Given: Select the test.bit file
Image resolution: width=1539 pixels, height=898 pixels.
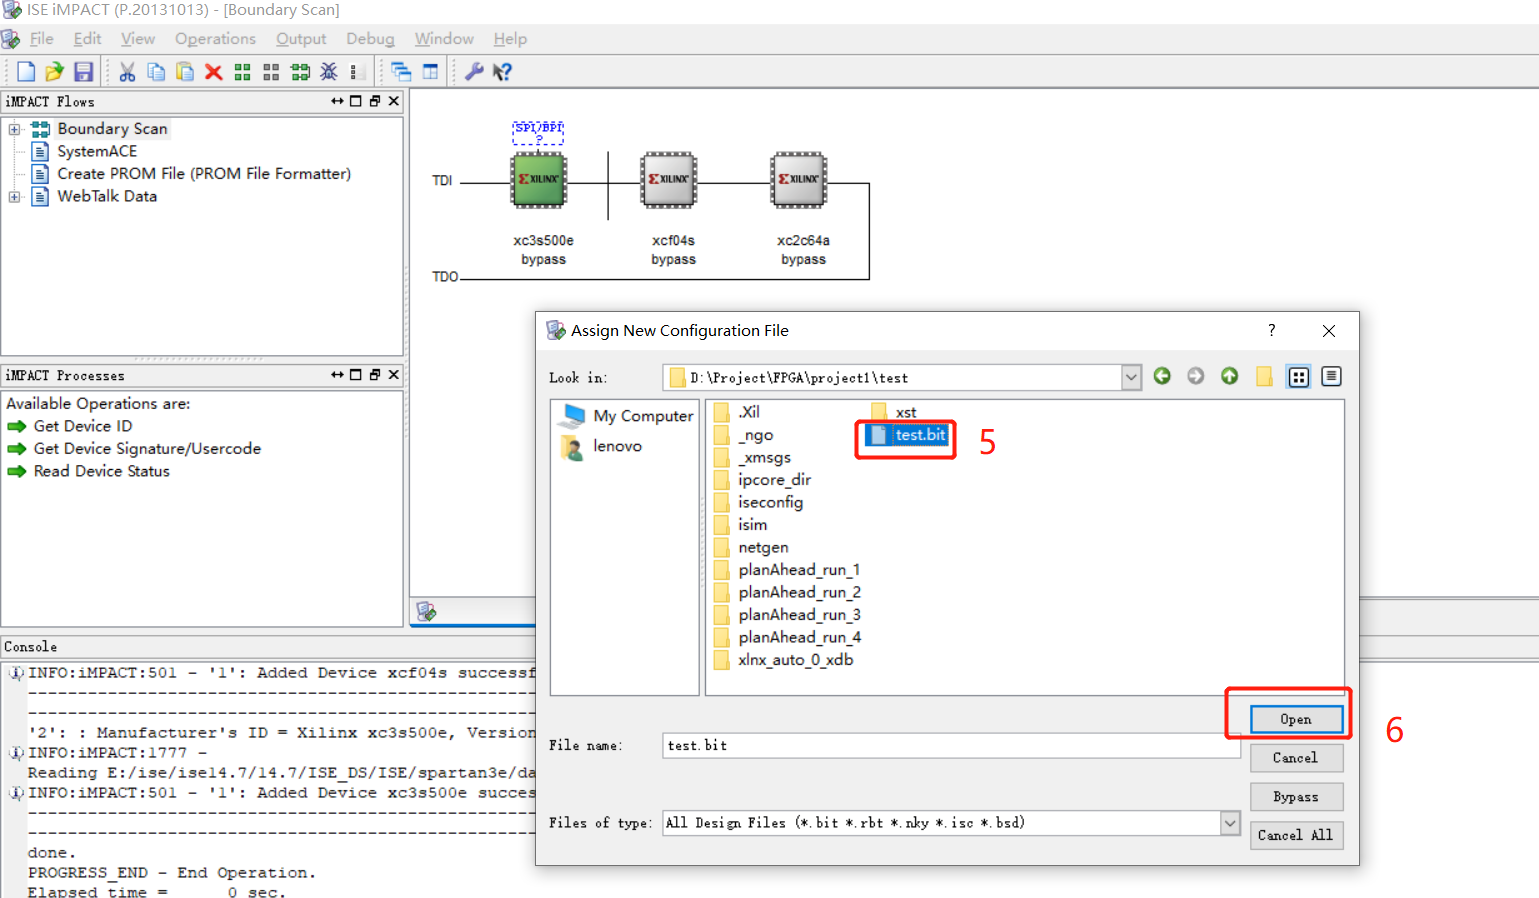Looking at the screenshot, I should coord(907,435).
